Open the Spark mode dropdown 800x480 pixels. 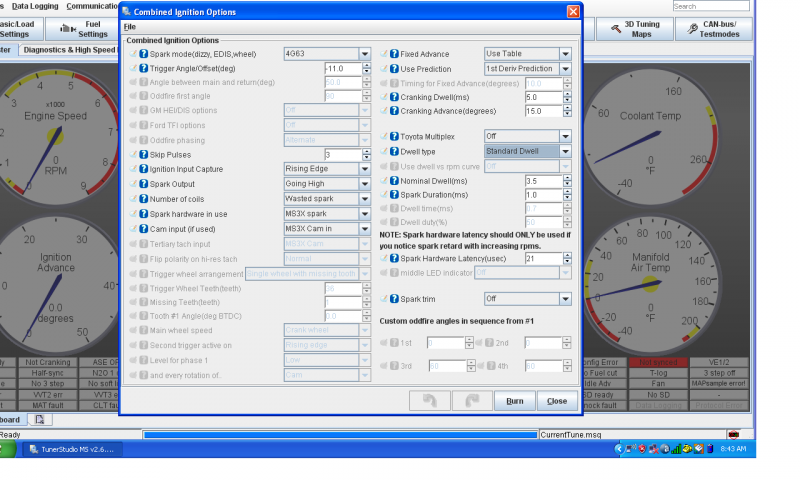pyautogui.click(x=365, y=54)
